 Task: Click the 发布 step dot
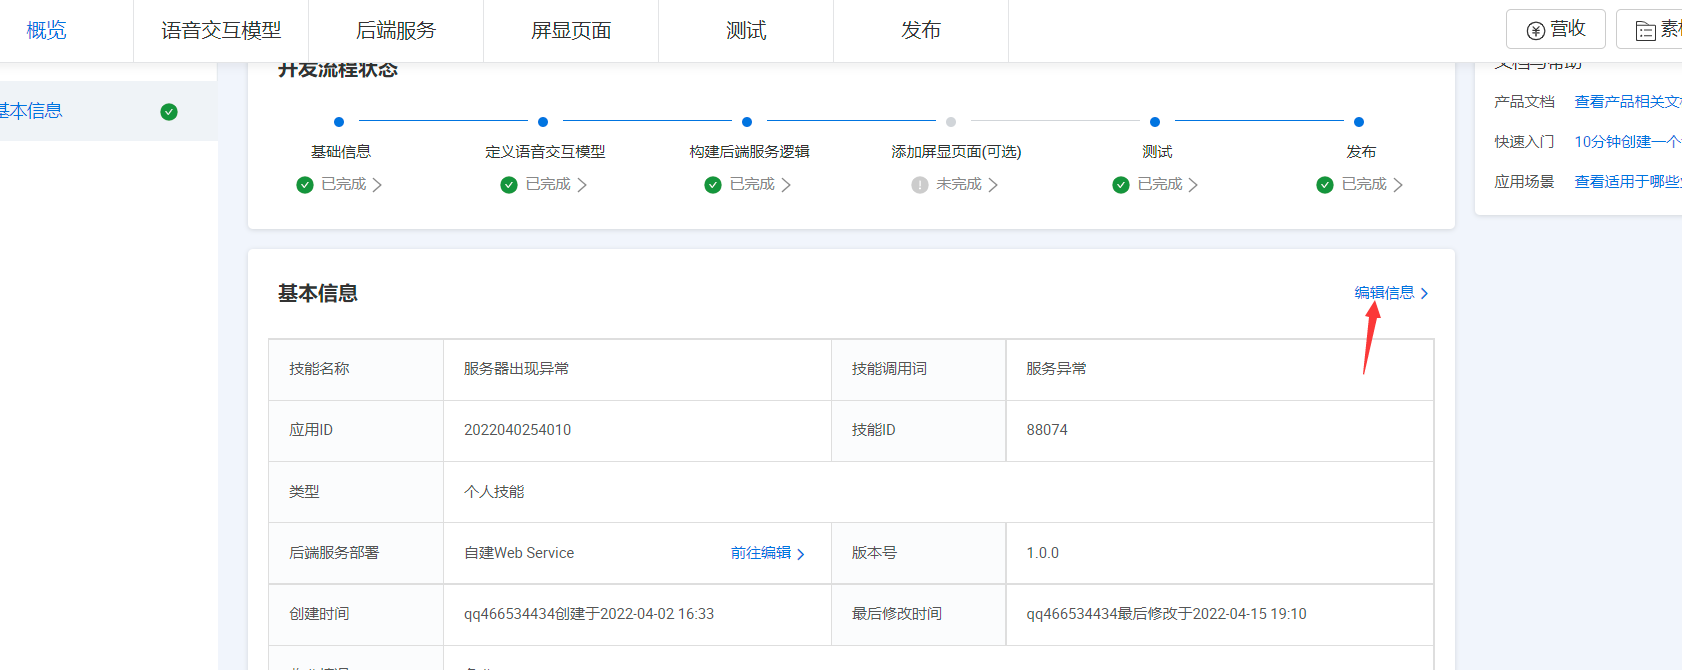click(x=1359, y=122)
